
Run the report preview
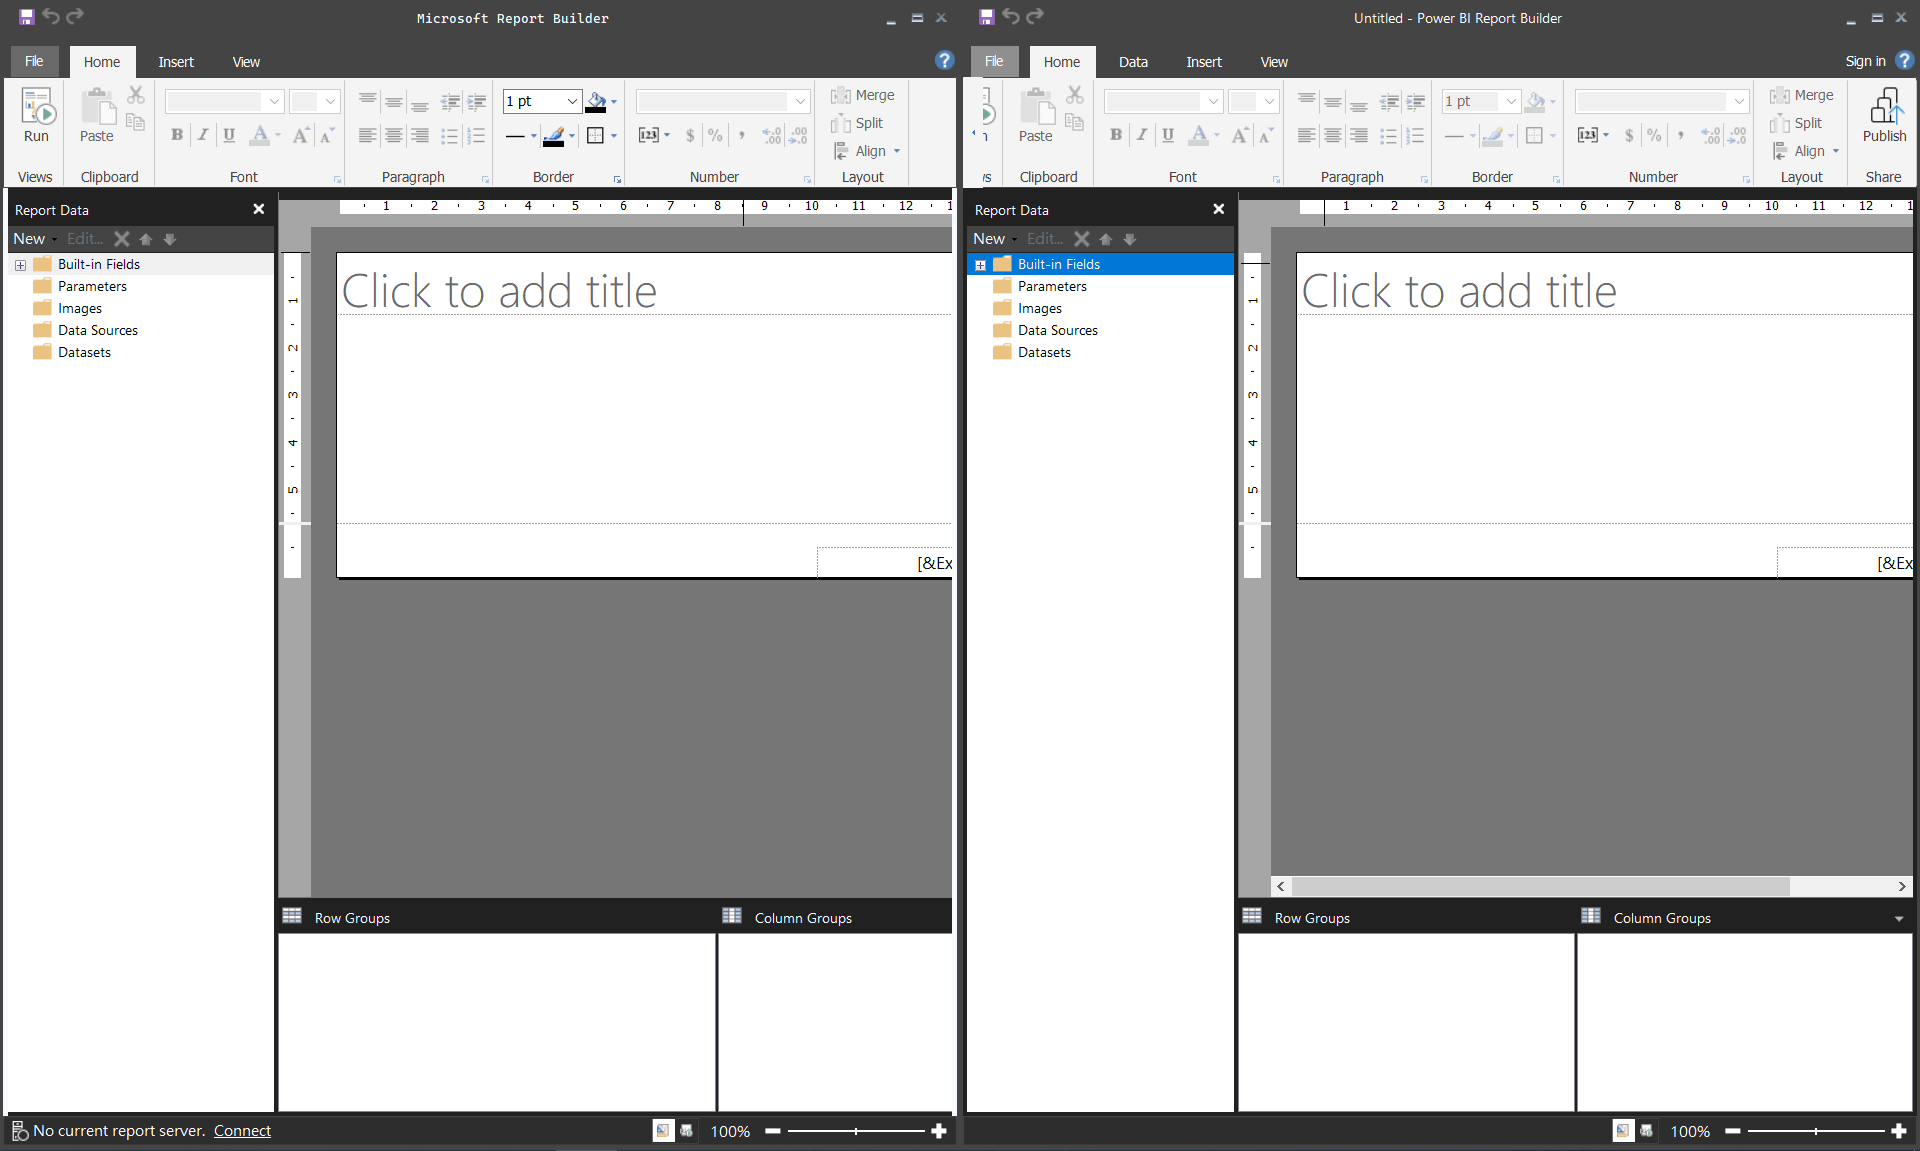[36, 115]
